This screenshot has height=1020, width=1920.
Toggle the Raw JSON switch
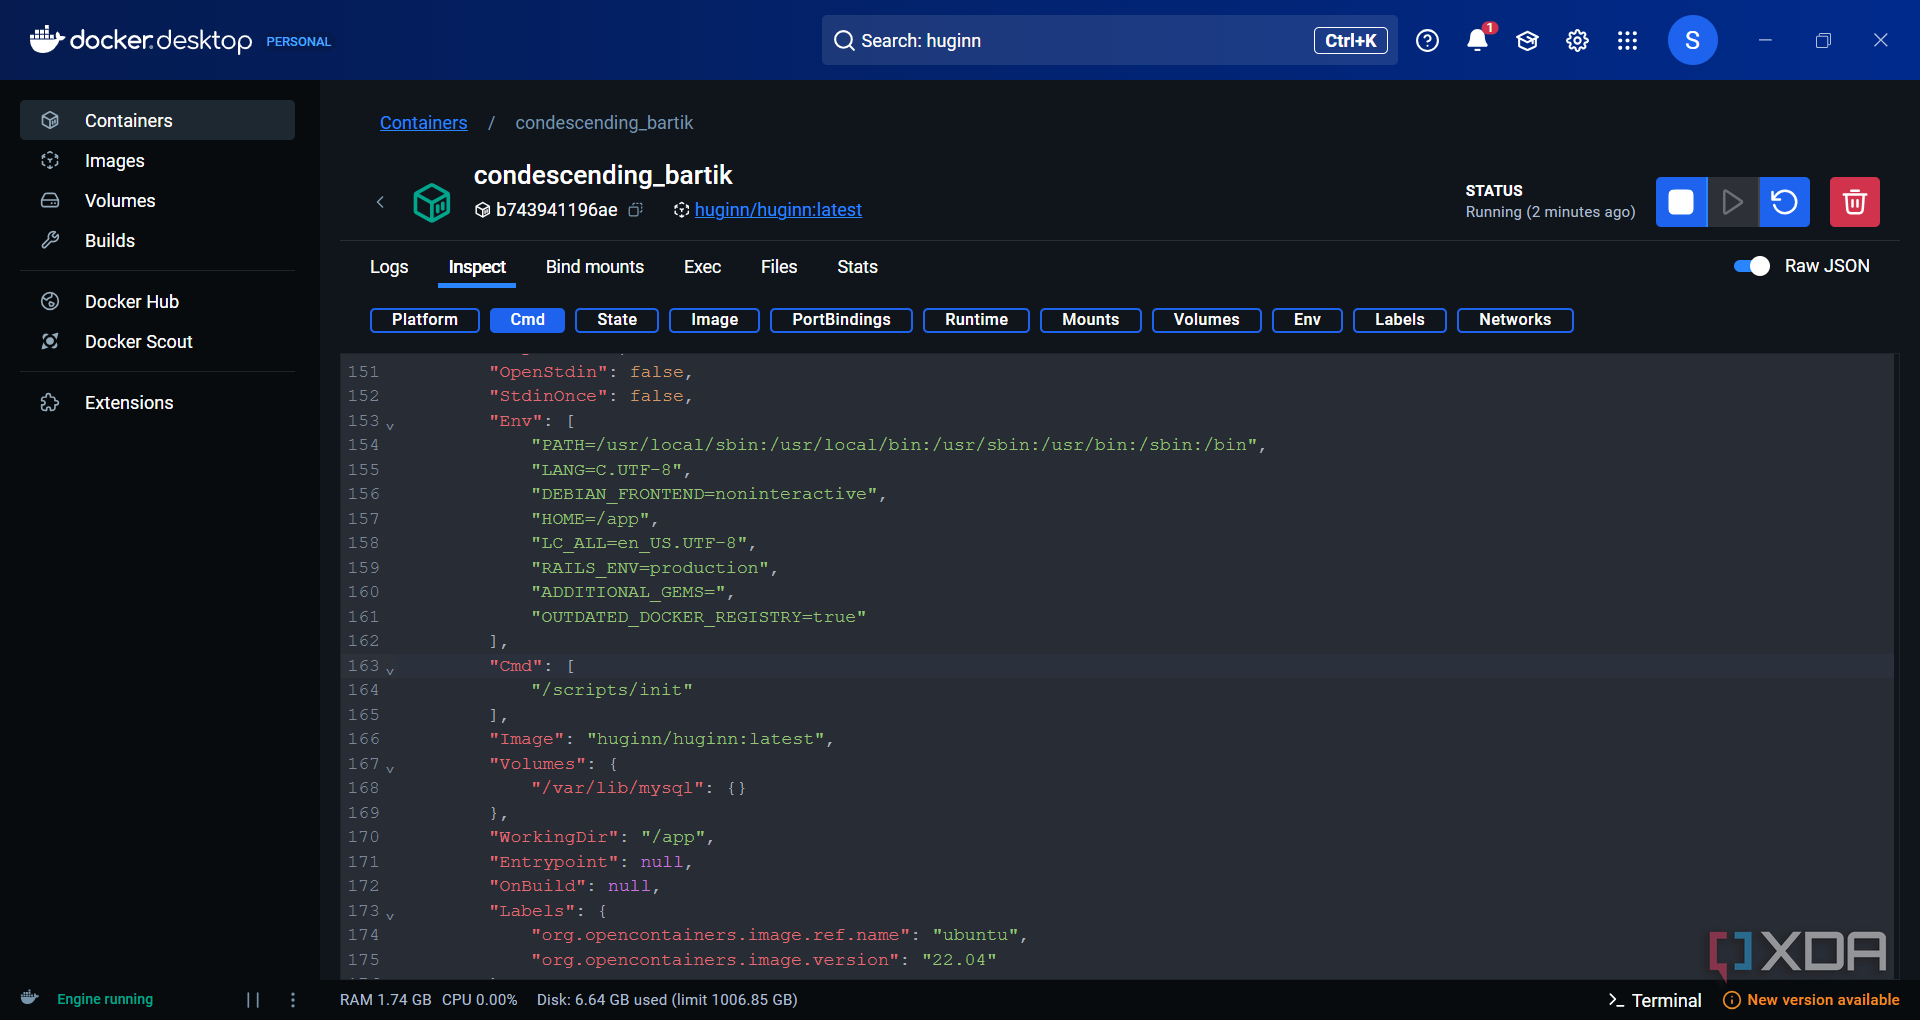click(x=1752, y=266)
